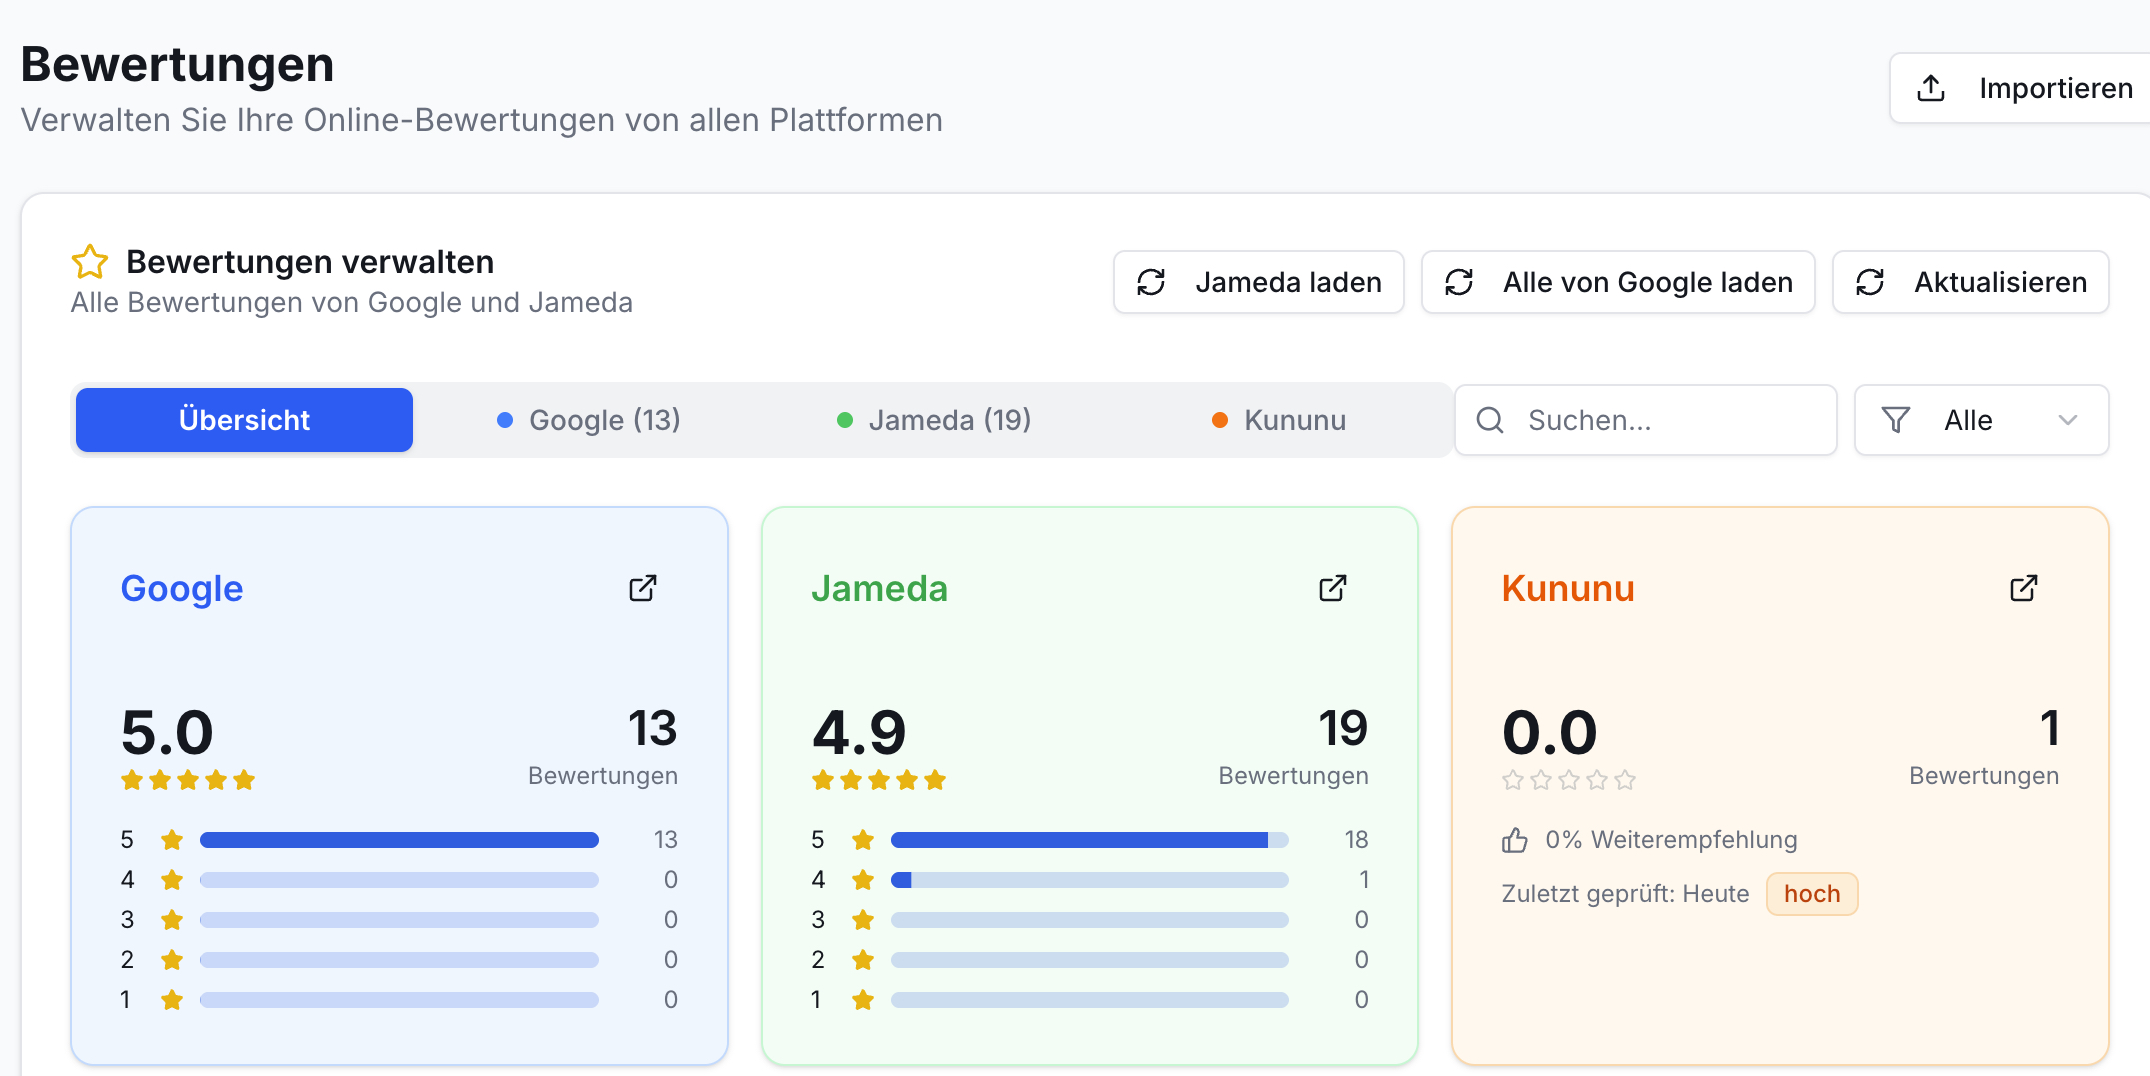Open Kununu external link icon
Viewport: 2150px width, 1076px height.
coord(2024,588)
